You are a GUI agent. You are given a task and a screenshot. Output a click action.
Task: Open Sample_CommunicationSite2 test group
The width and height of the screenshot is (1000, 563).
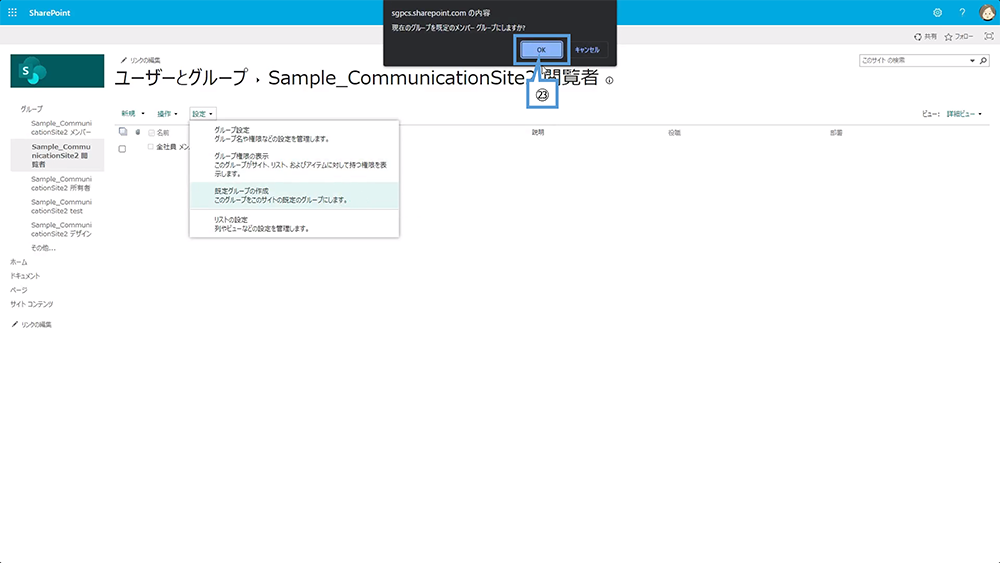point(61,207)
